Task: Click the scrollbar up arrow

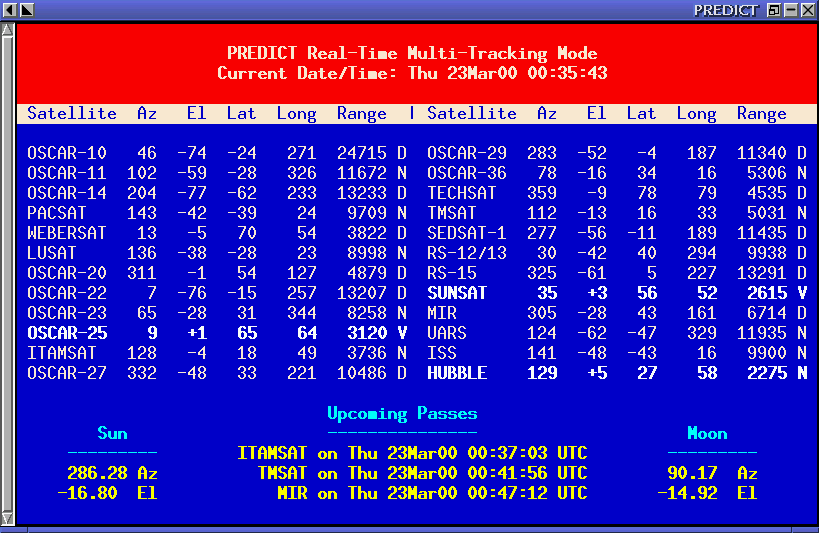Action: click(x=8, y=30)
